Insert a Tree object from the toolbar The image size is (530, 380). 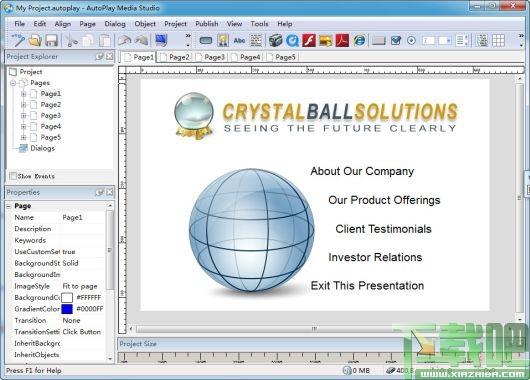pyautogui.click(x=482, y=41)
